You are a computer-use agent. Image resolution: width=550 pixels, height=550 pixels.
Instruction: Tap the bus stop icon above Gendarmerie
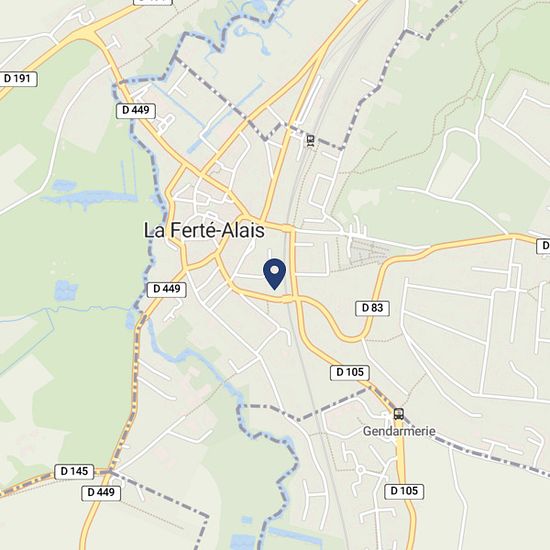pos(398,414)
